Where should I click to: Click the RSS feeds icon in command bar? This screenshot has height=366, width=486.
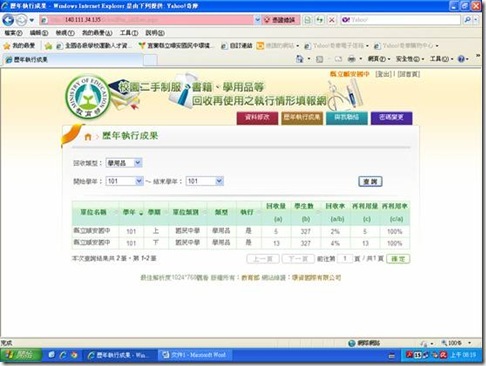click(x=319, y=59)
